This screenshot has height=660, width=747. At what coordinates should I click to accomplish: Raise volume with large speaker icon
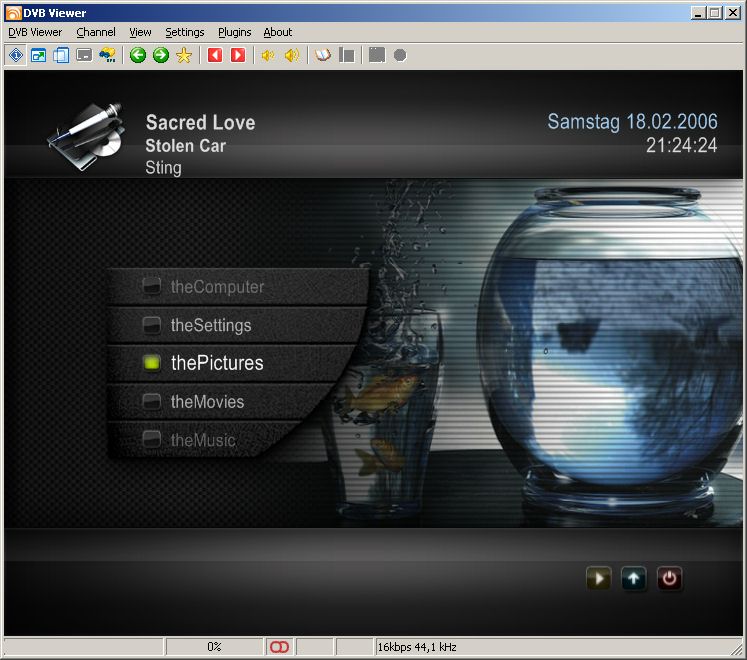point(292,55)
